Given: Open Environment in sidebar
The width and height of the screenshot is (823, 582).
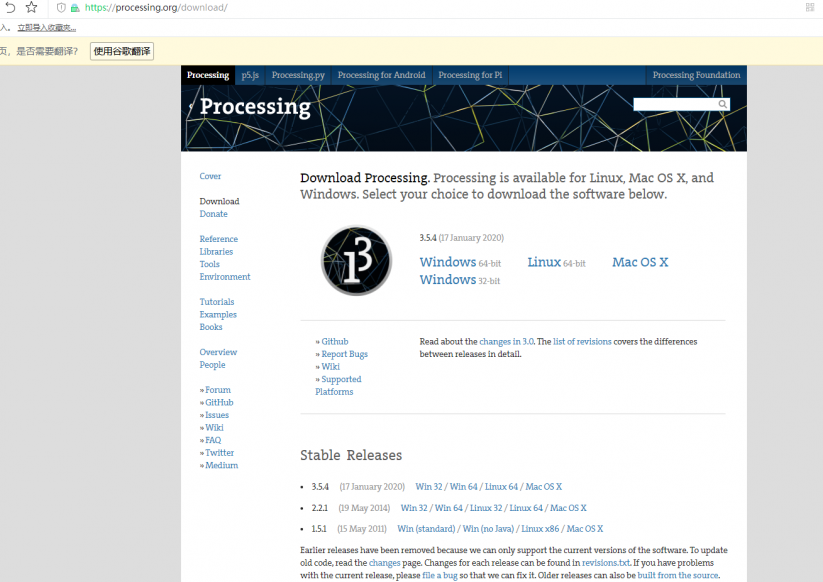Looking at the screenshot, I should pos(225,277).
